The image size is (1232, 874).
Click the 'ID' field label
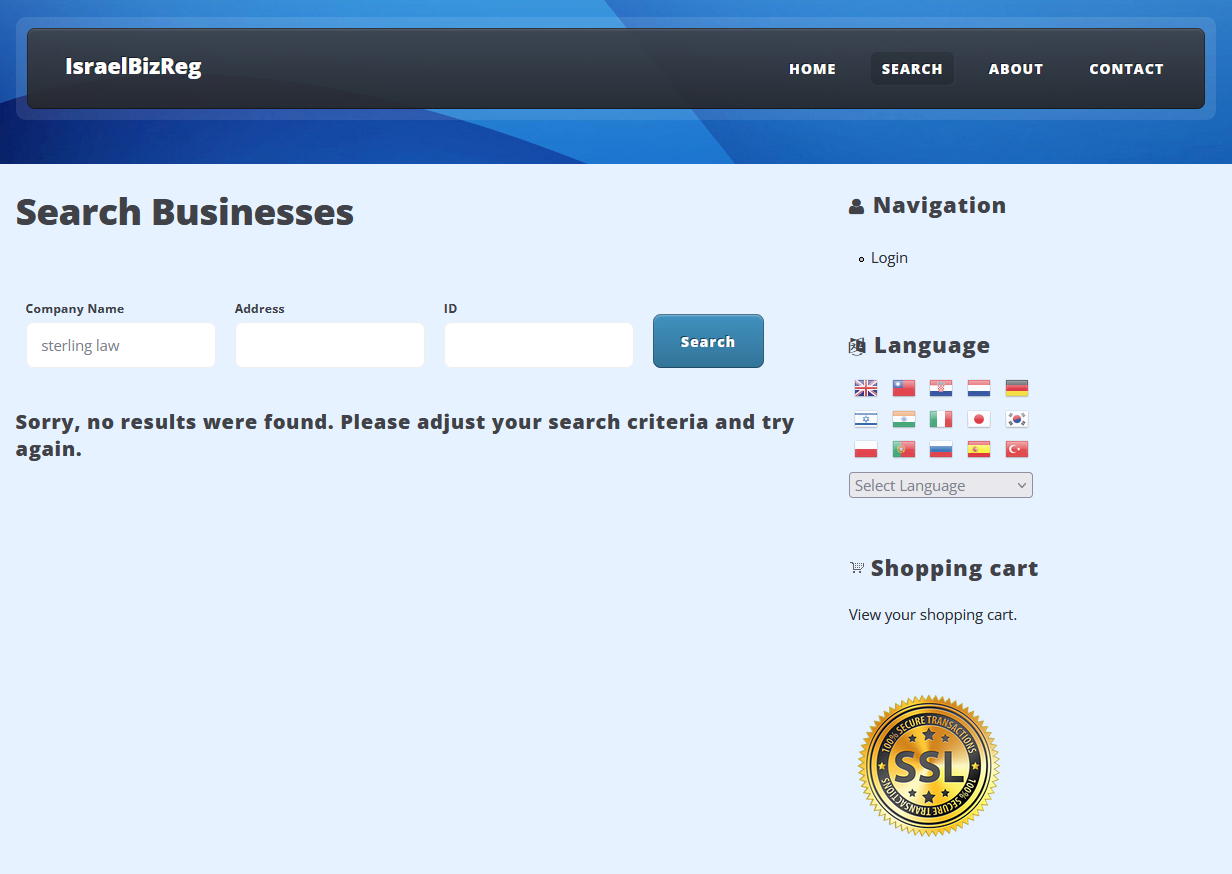[450, 309]
